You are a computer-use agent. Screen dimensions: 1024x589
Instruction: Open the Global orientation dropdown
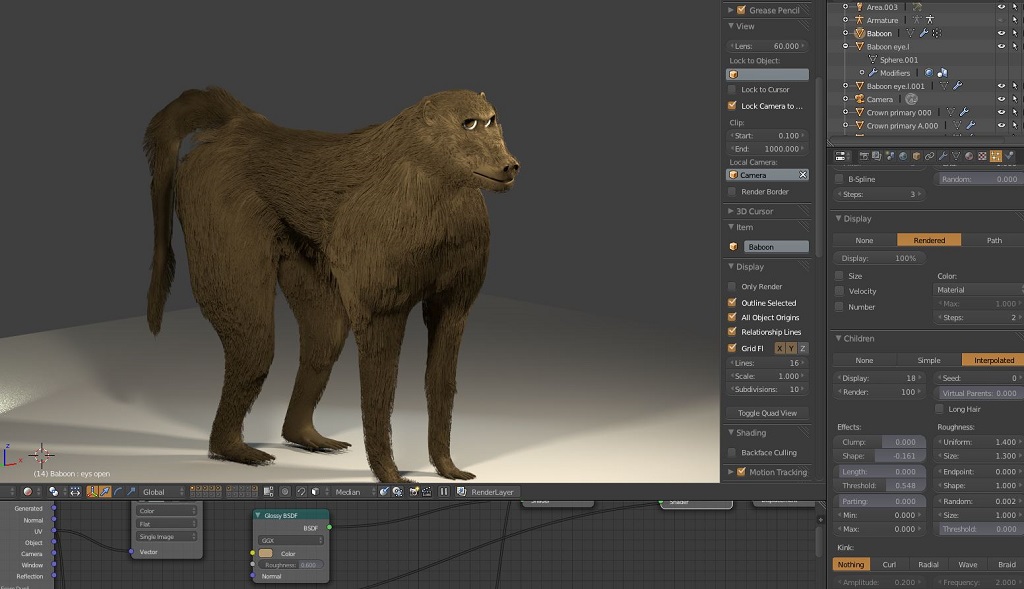click(x=163, y=492)
